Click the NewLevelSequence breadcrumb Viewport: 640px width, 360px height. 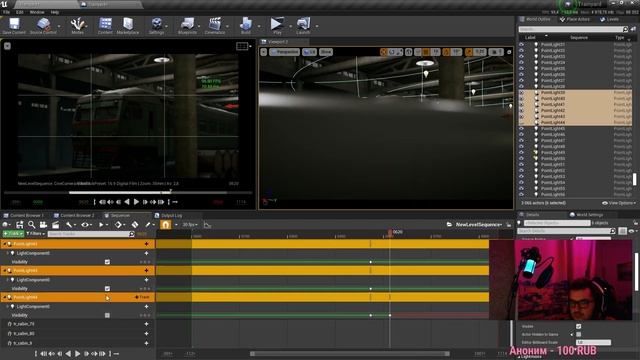coord(478,224)
